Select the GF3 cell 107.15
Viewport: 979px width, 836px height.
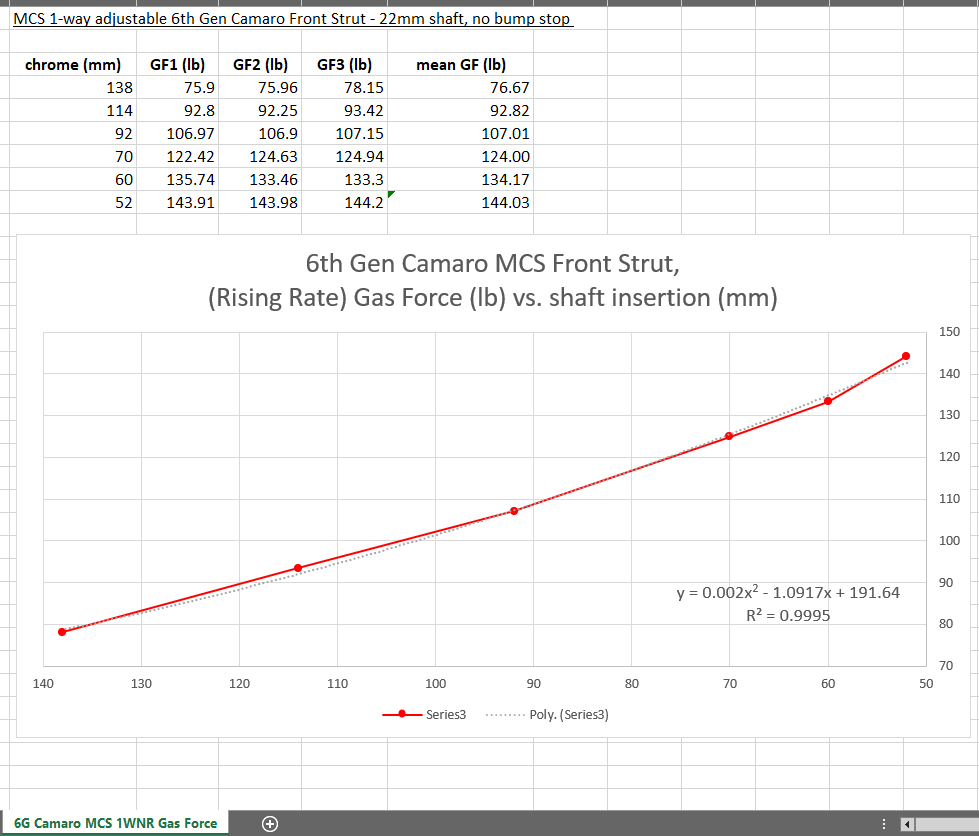(344, 134)
